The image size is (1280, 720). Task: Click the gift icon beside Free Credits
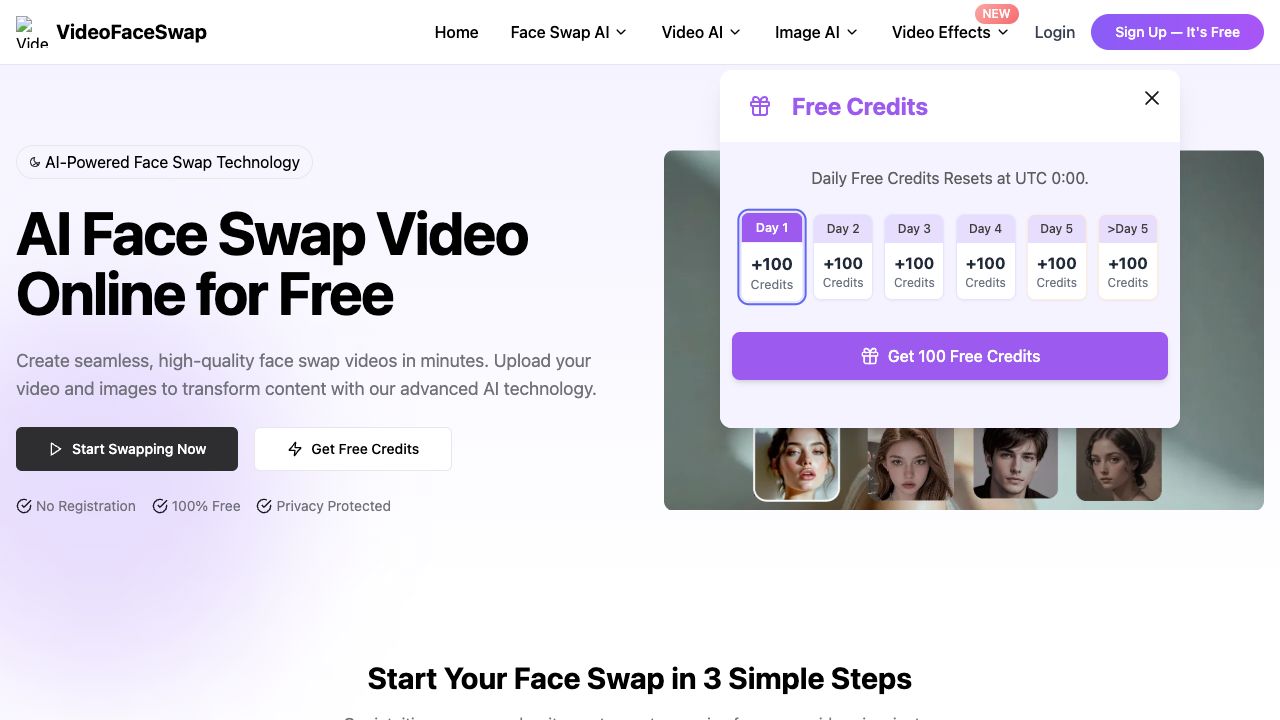tap(760, 106)
